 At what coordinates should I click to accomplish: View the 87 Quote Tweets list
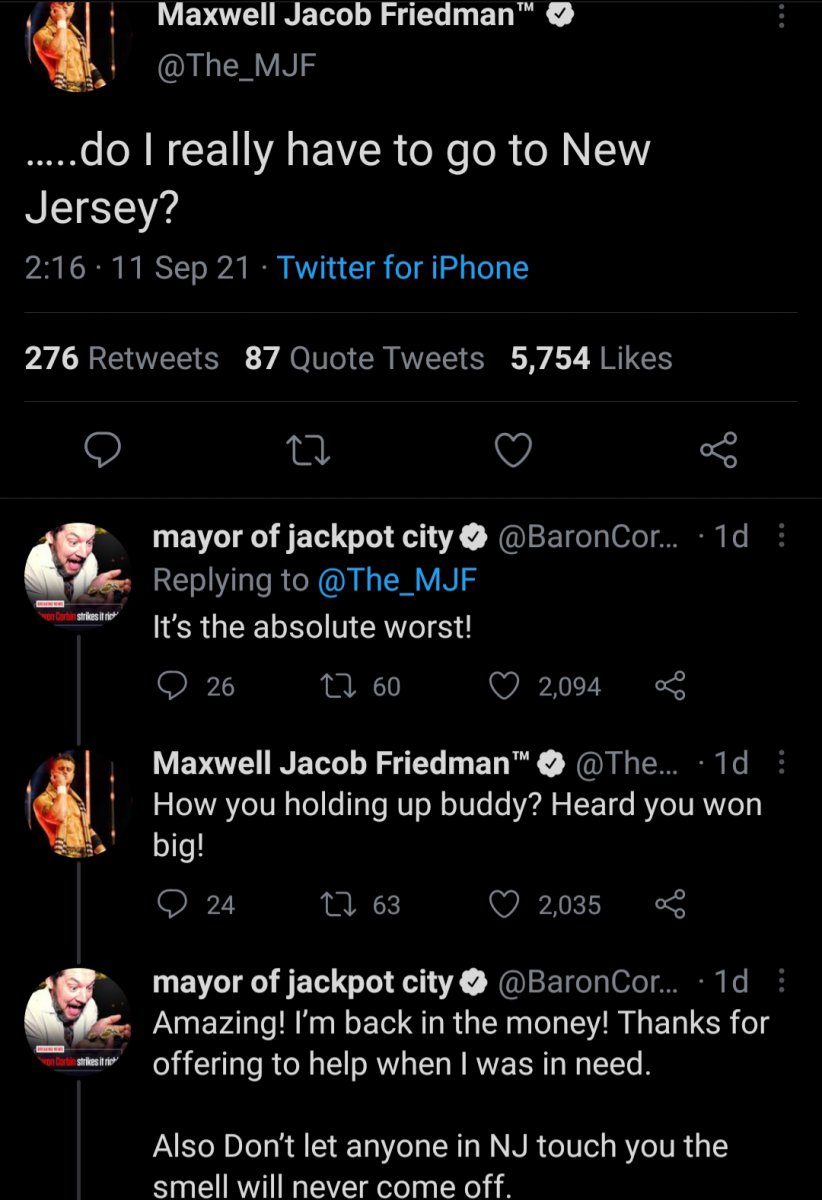(364, 358)
